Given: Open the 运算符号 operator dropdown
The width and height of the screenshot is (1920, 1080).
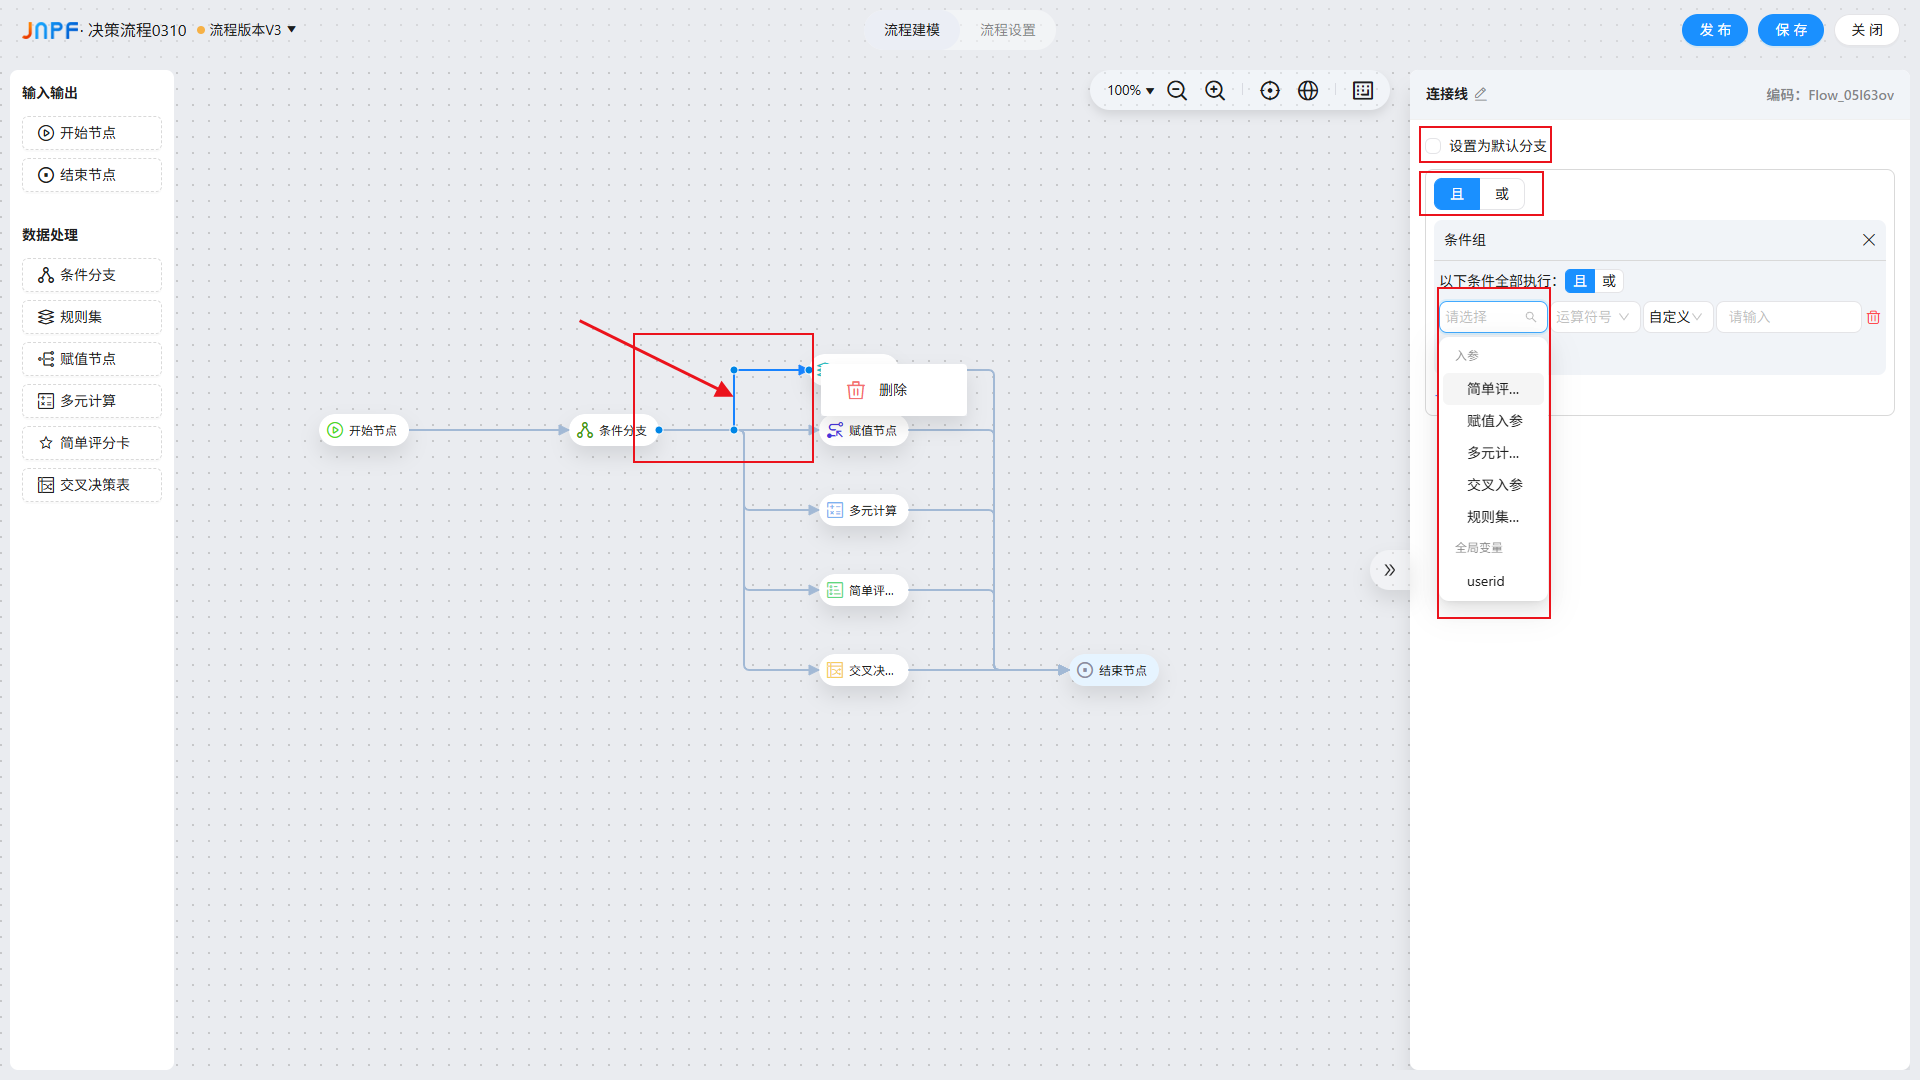Looking at the screenshot, I should [x=1592, y=317].
